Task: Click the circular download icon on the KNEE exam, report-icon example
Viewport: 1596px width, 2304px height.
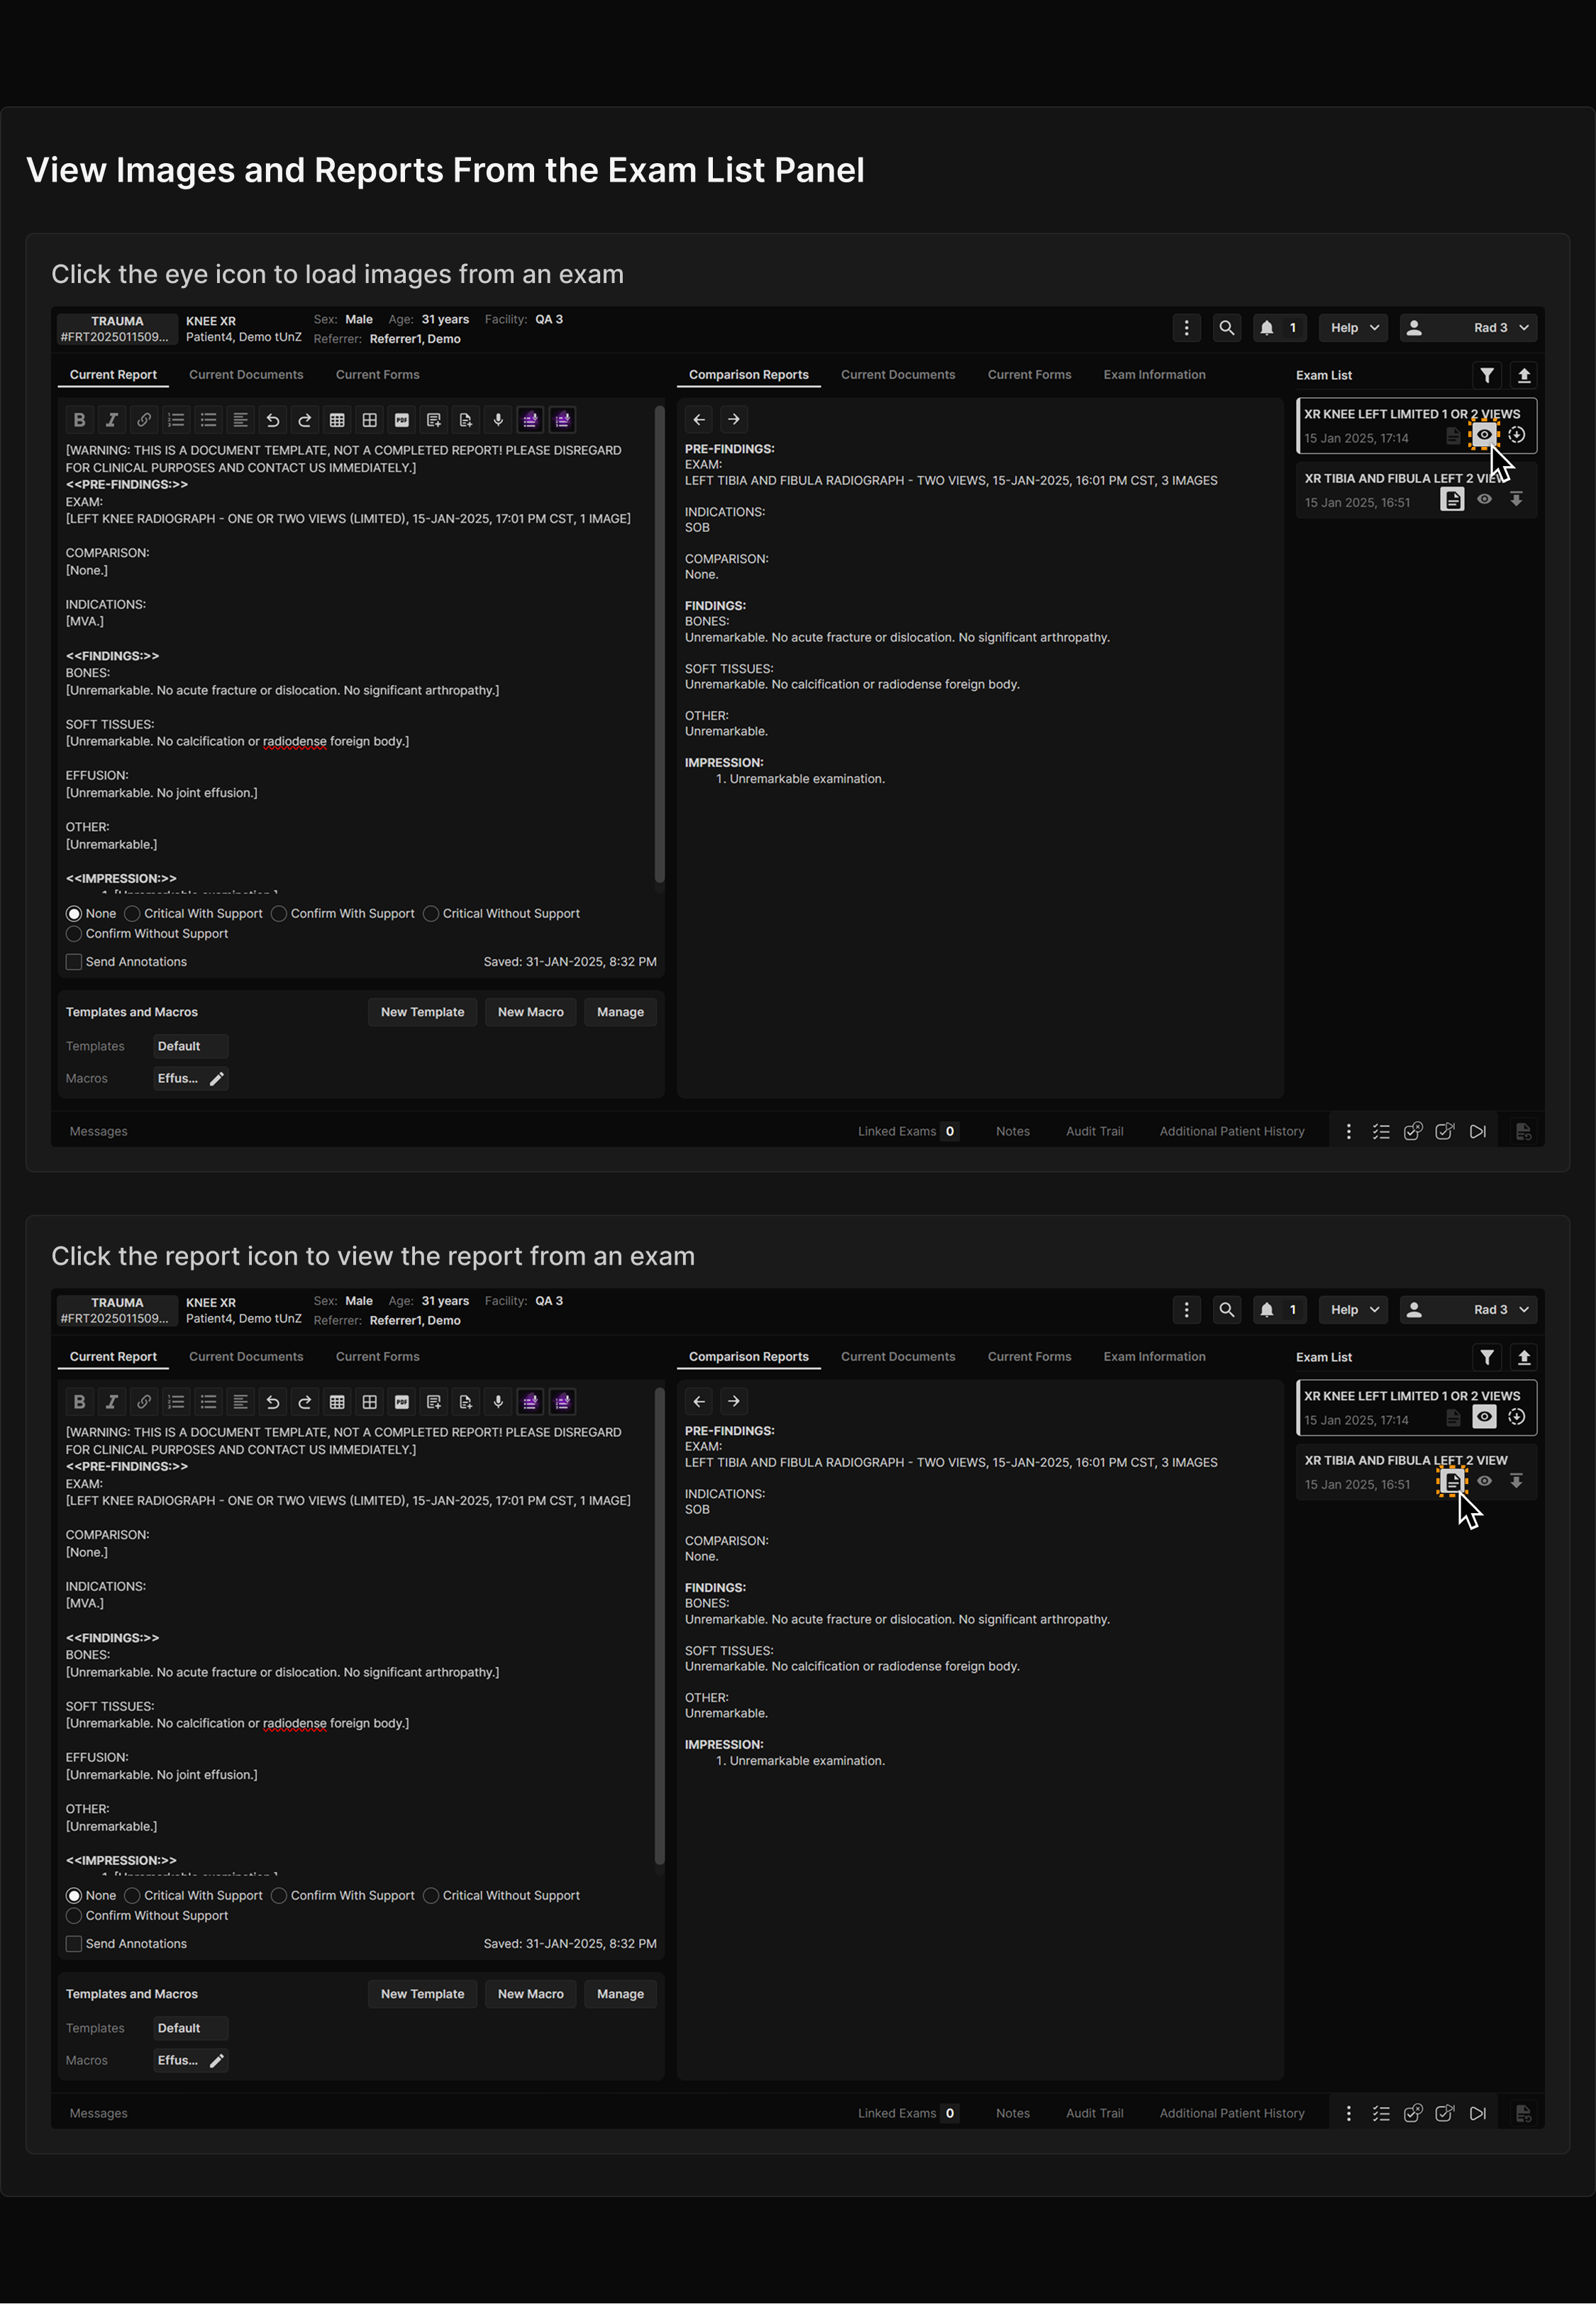Action: pos(1516,1417)
